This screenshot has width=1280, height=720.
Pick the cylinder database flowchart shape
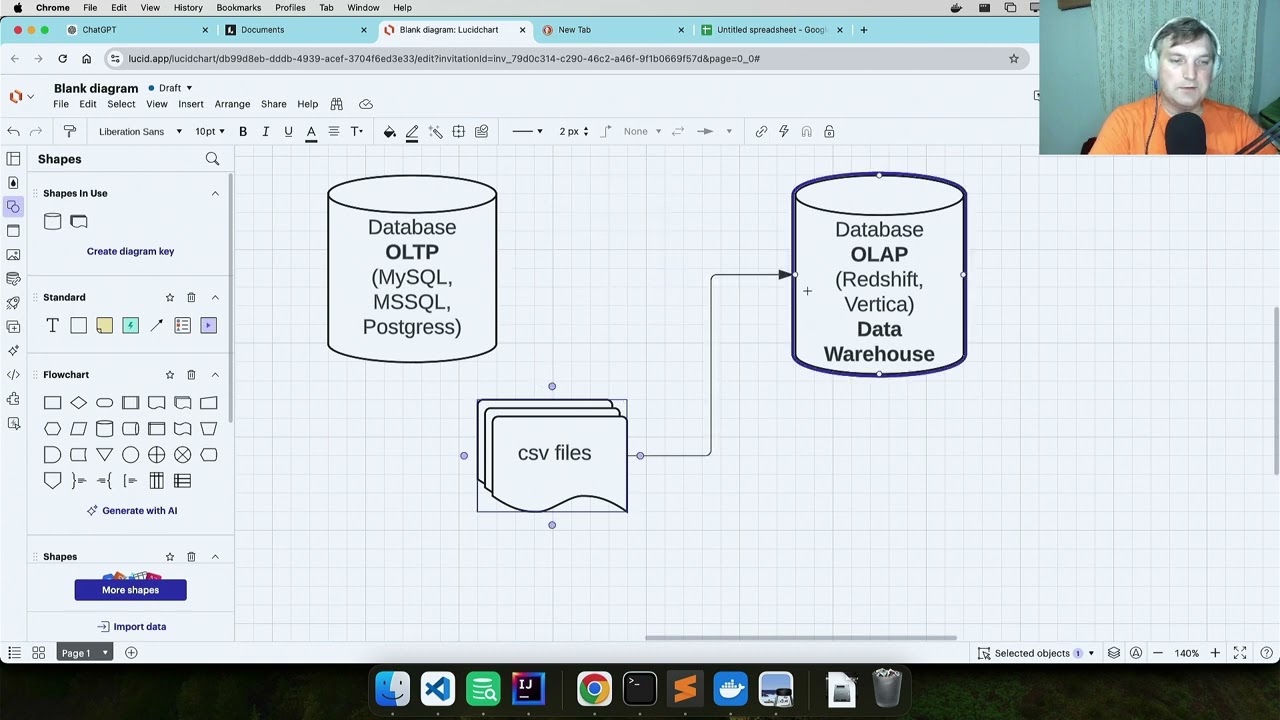click(105, 429)
